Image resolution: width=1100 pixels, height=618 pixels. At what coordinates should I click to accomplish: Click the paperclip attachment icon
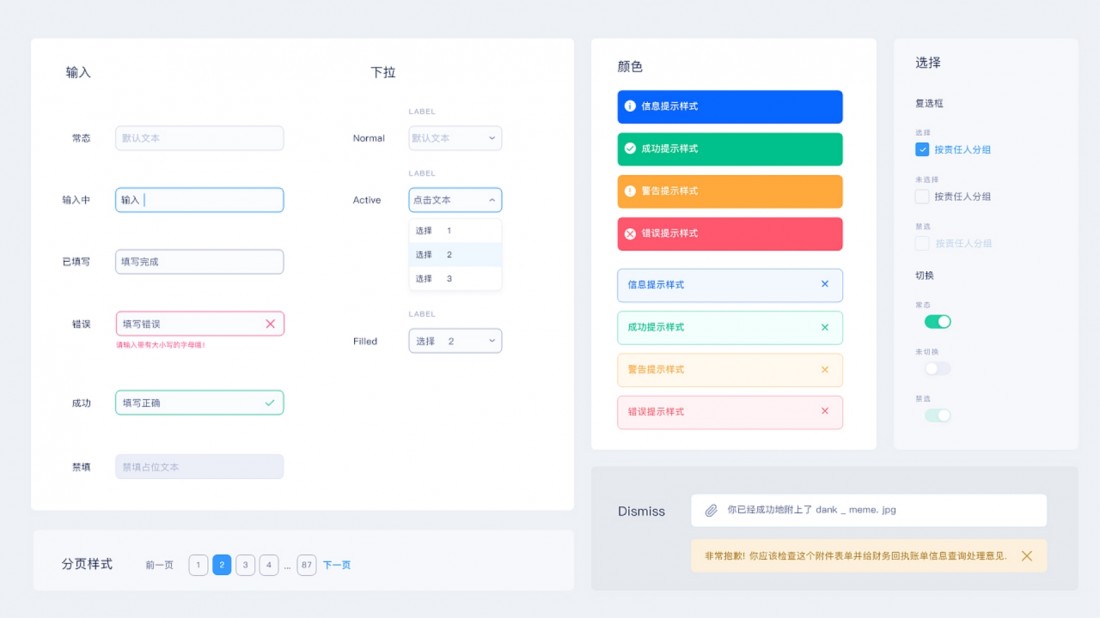pos(711,510)
